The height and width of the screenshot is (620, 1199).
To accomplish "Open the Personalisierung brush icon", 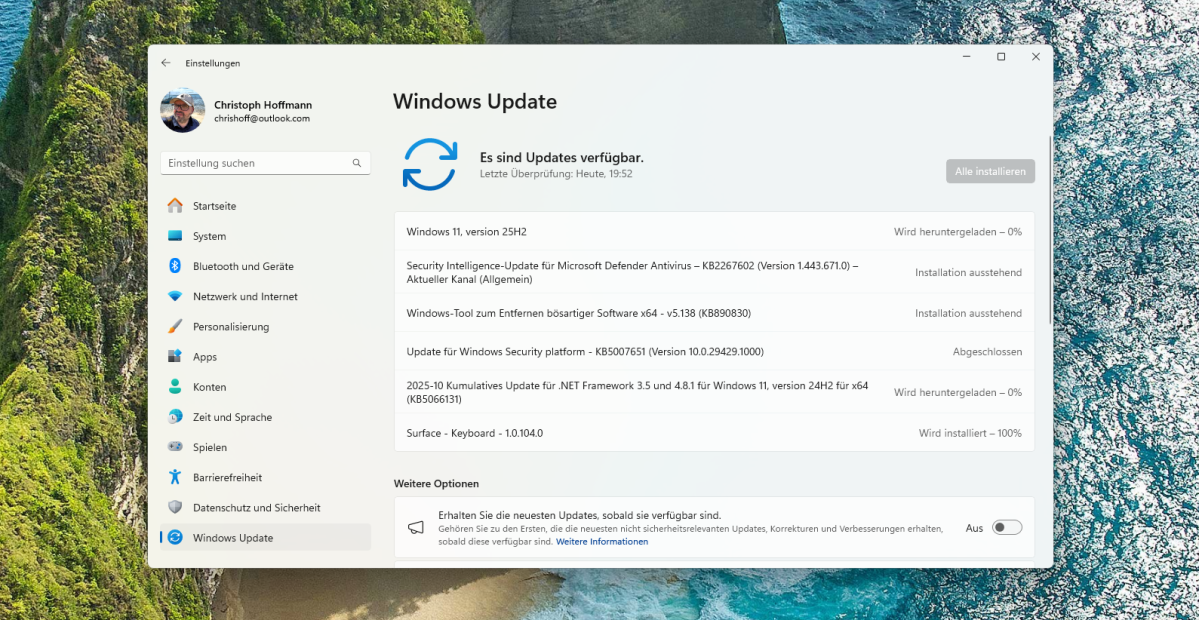I will click(x=176, y=326).
